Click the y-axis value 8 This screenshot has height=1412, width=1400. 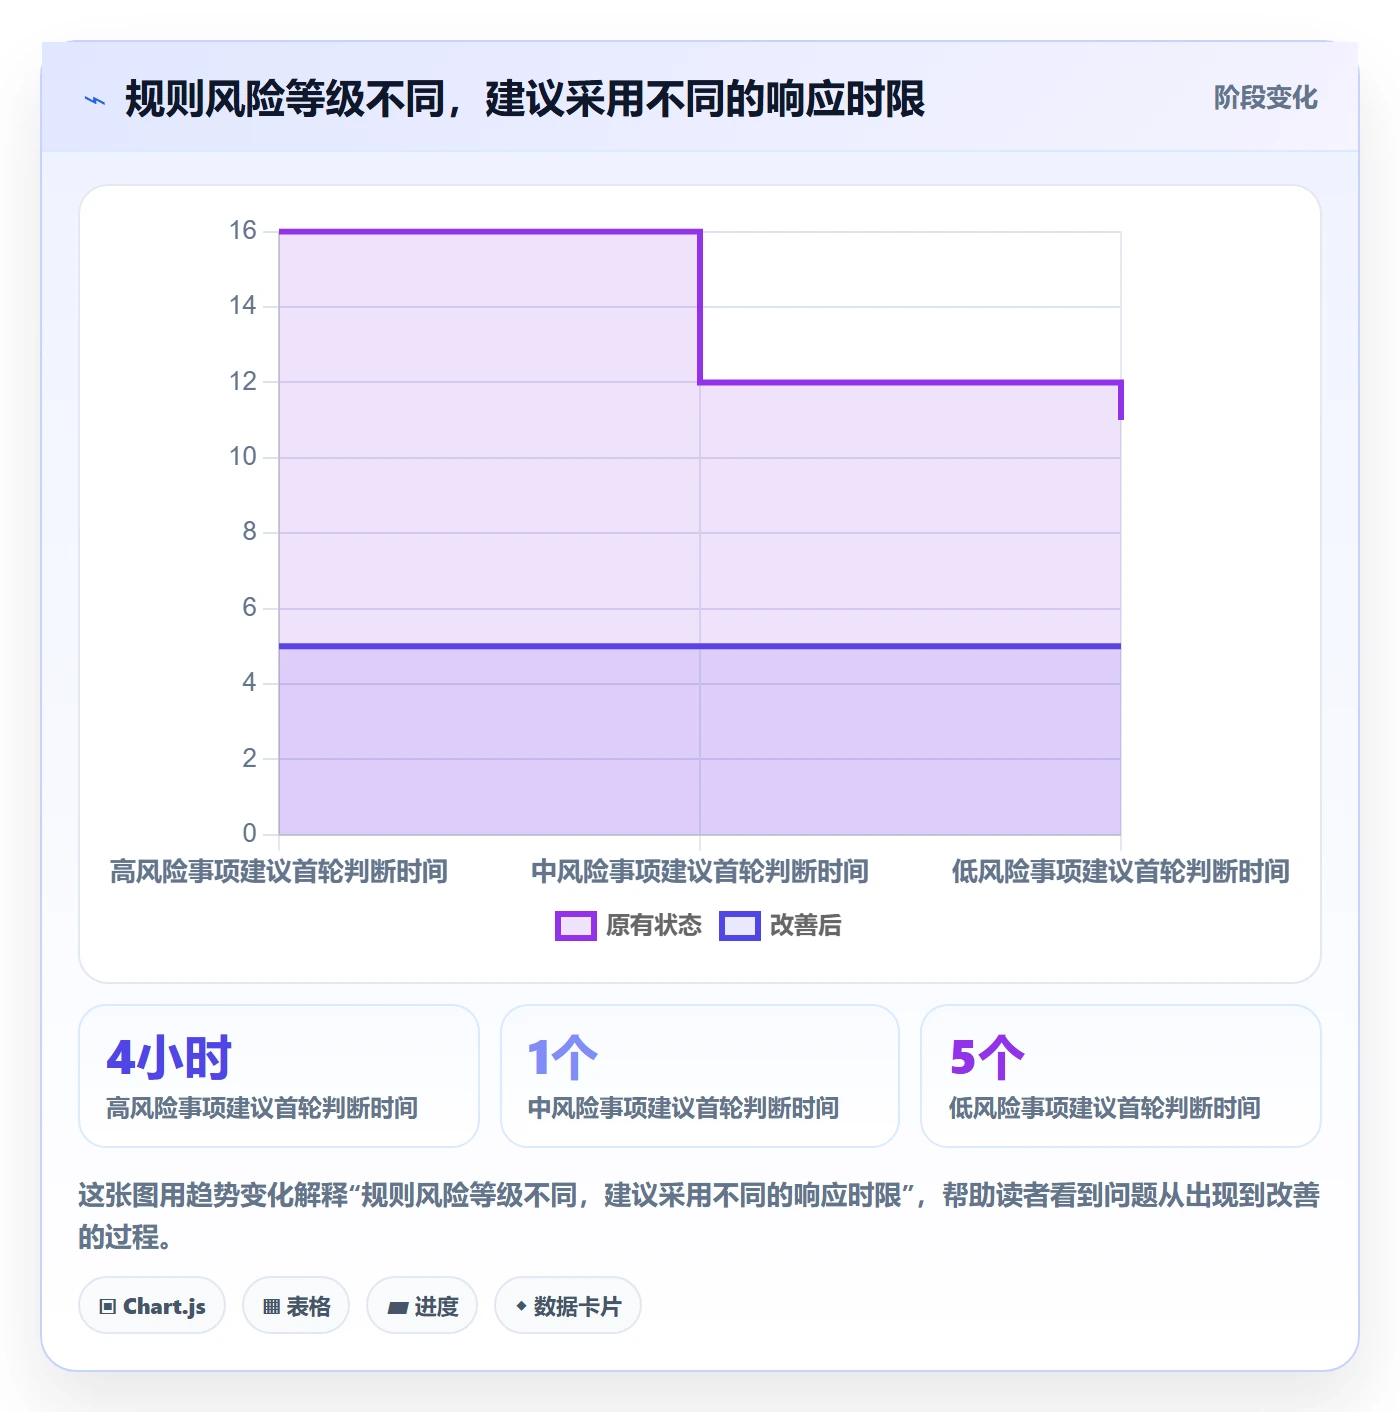coord(250,532)
